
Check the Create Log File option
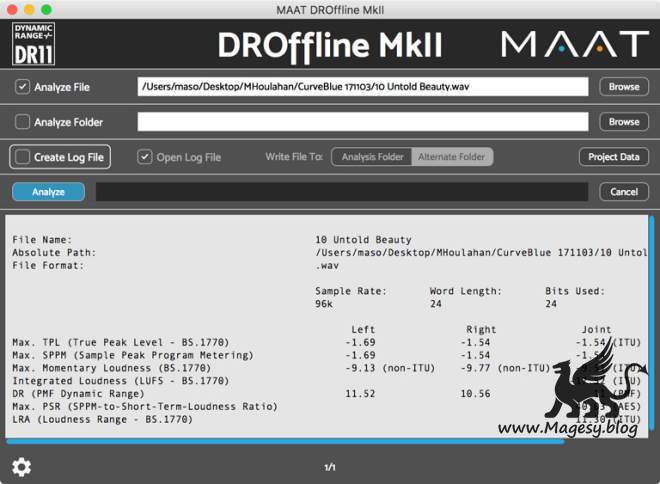click(22, 157)
